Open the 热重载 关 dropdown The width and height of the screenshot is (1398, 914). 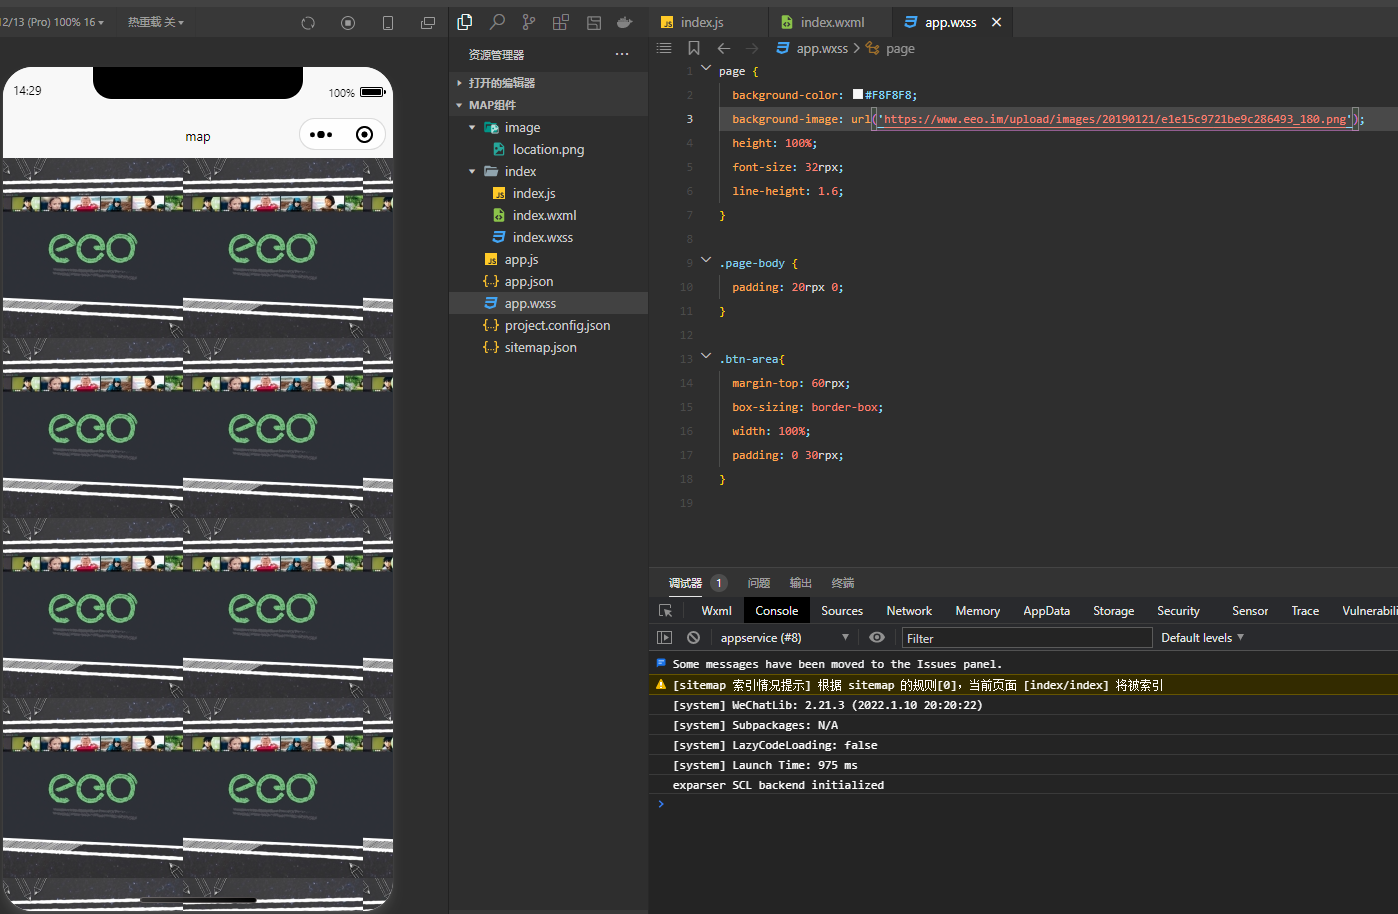tap(155, 22)
